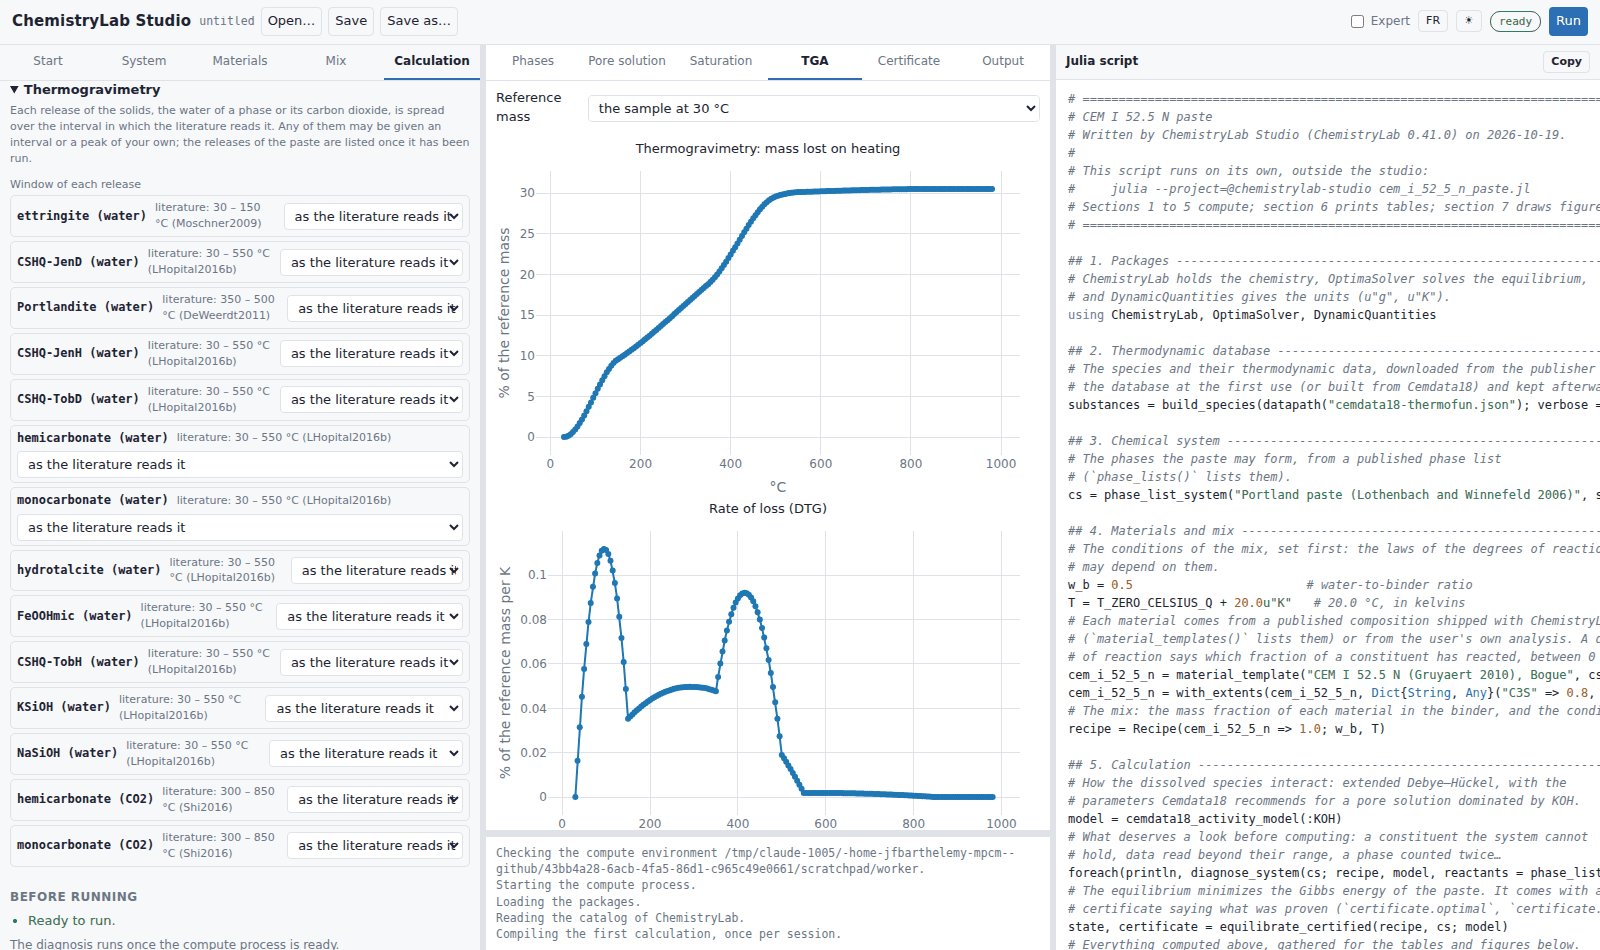Open the Phases results tab
This screenshot has width=1600, height=950.
[x=533, y=61]
